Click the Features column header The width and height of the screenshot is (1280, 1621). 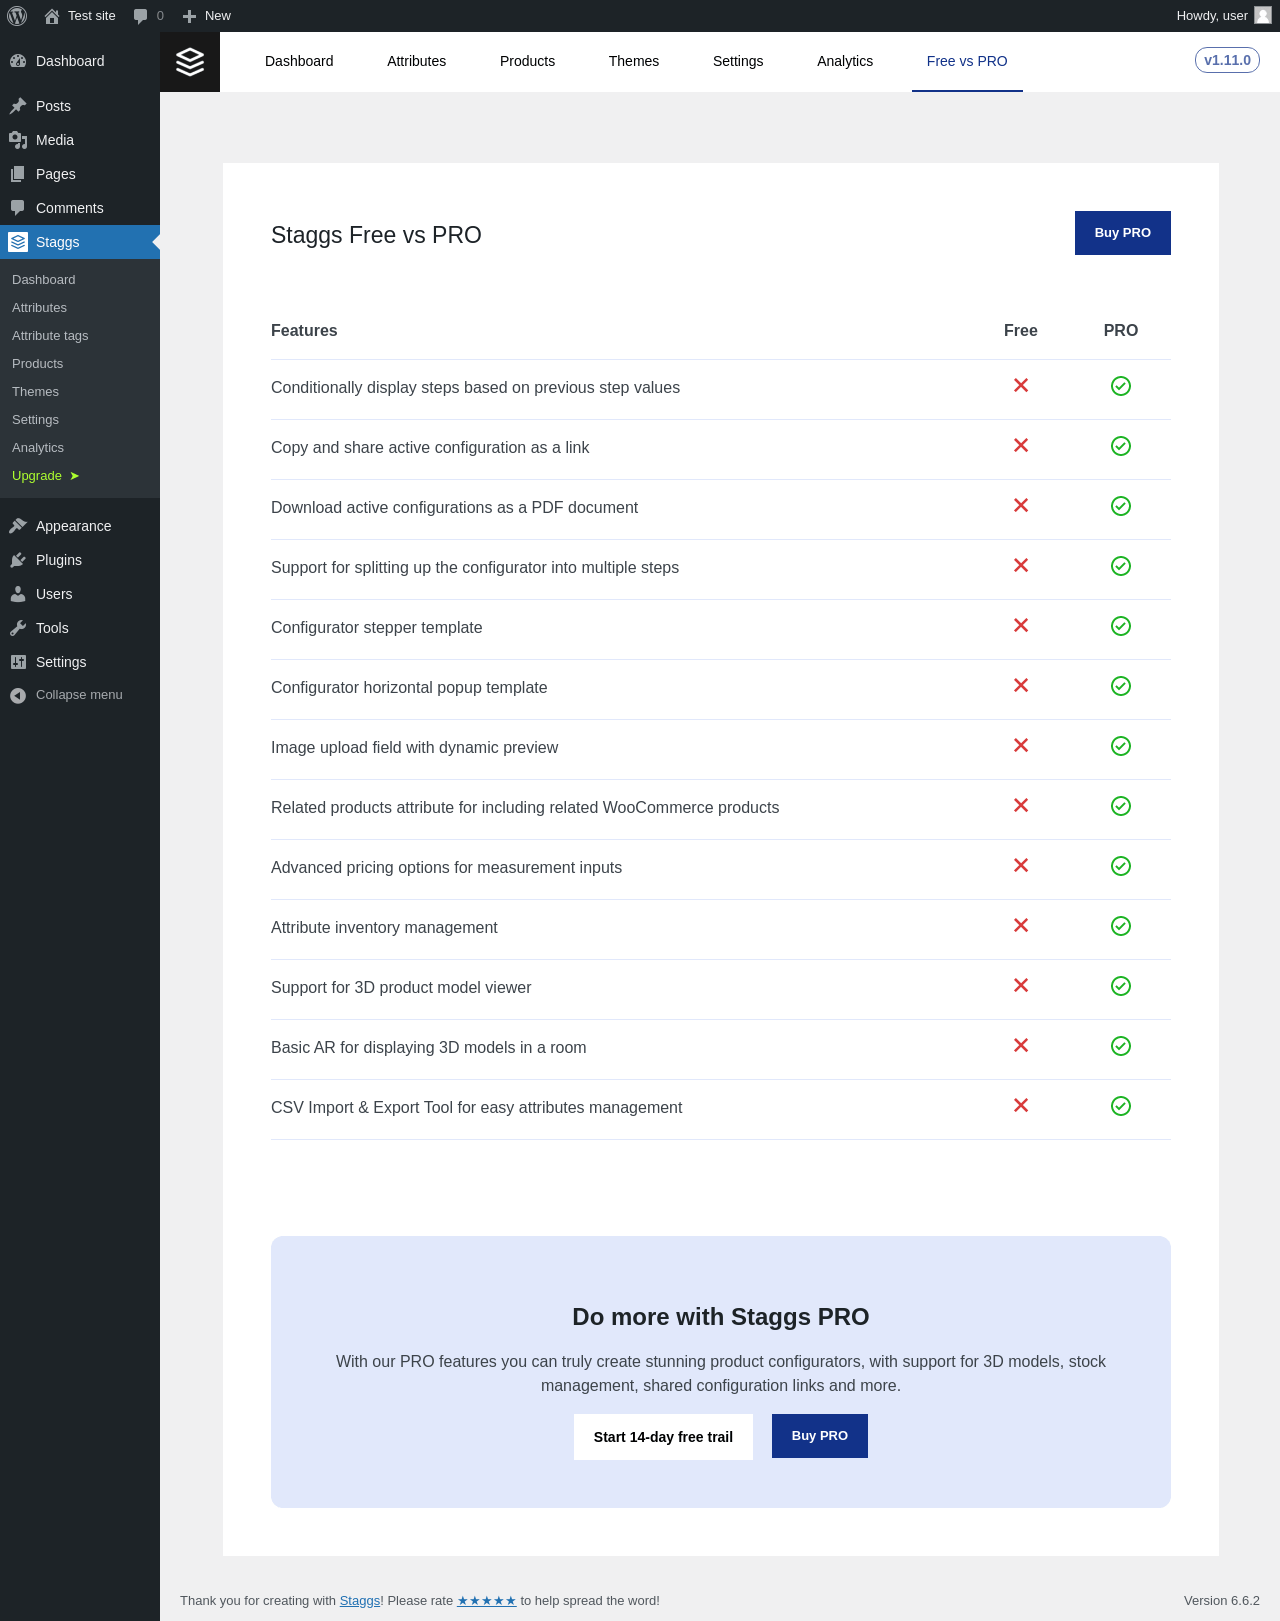click(304, 331)
